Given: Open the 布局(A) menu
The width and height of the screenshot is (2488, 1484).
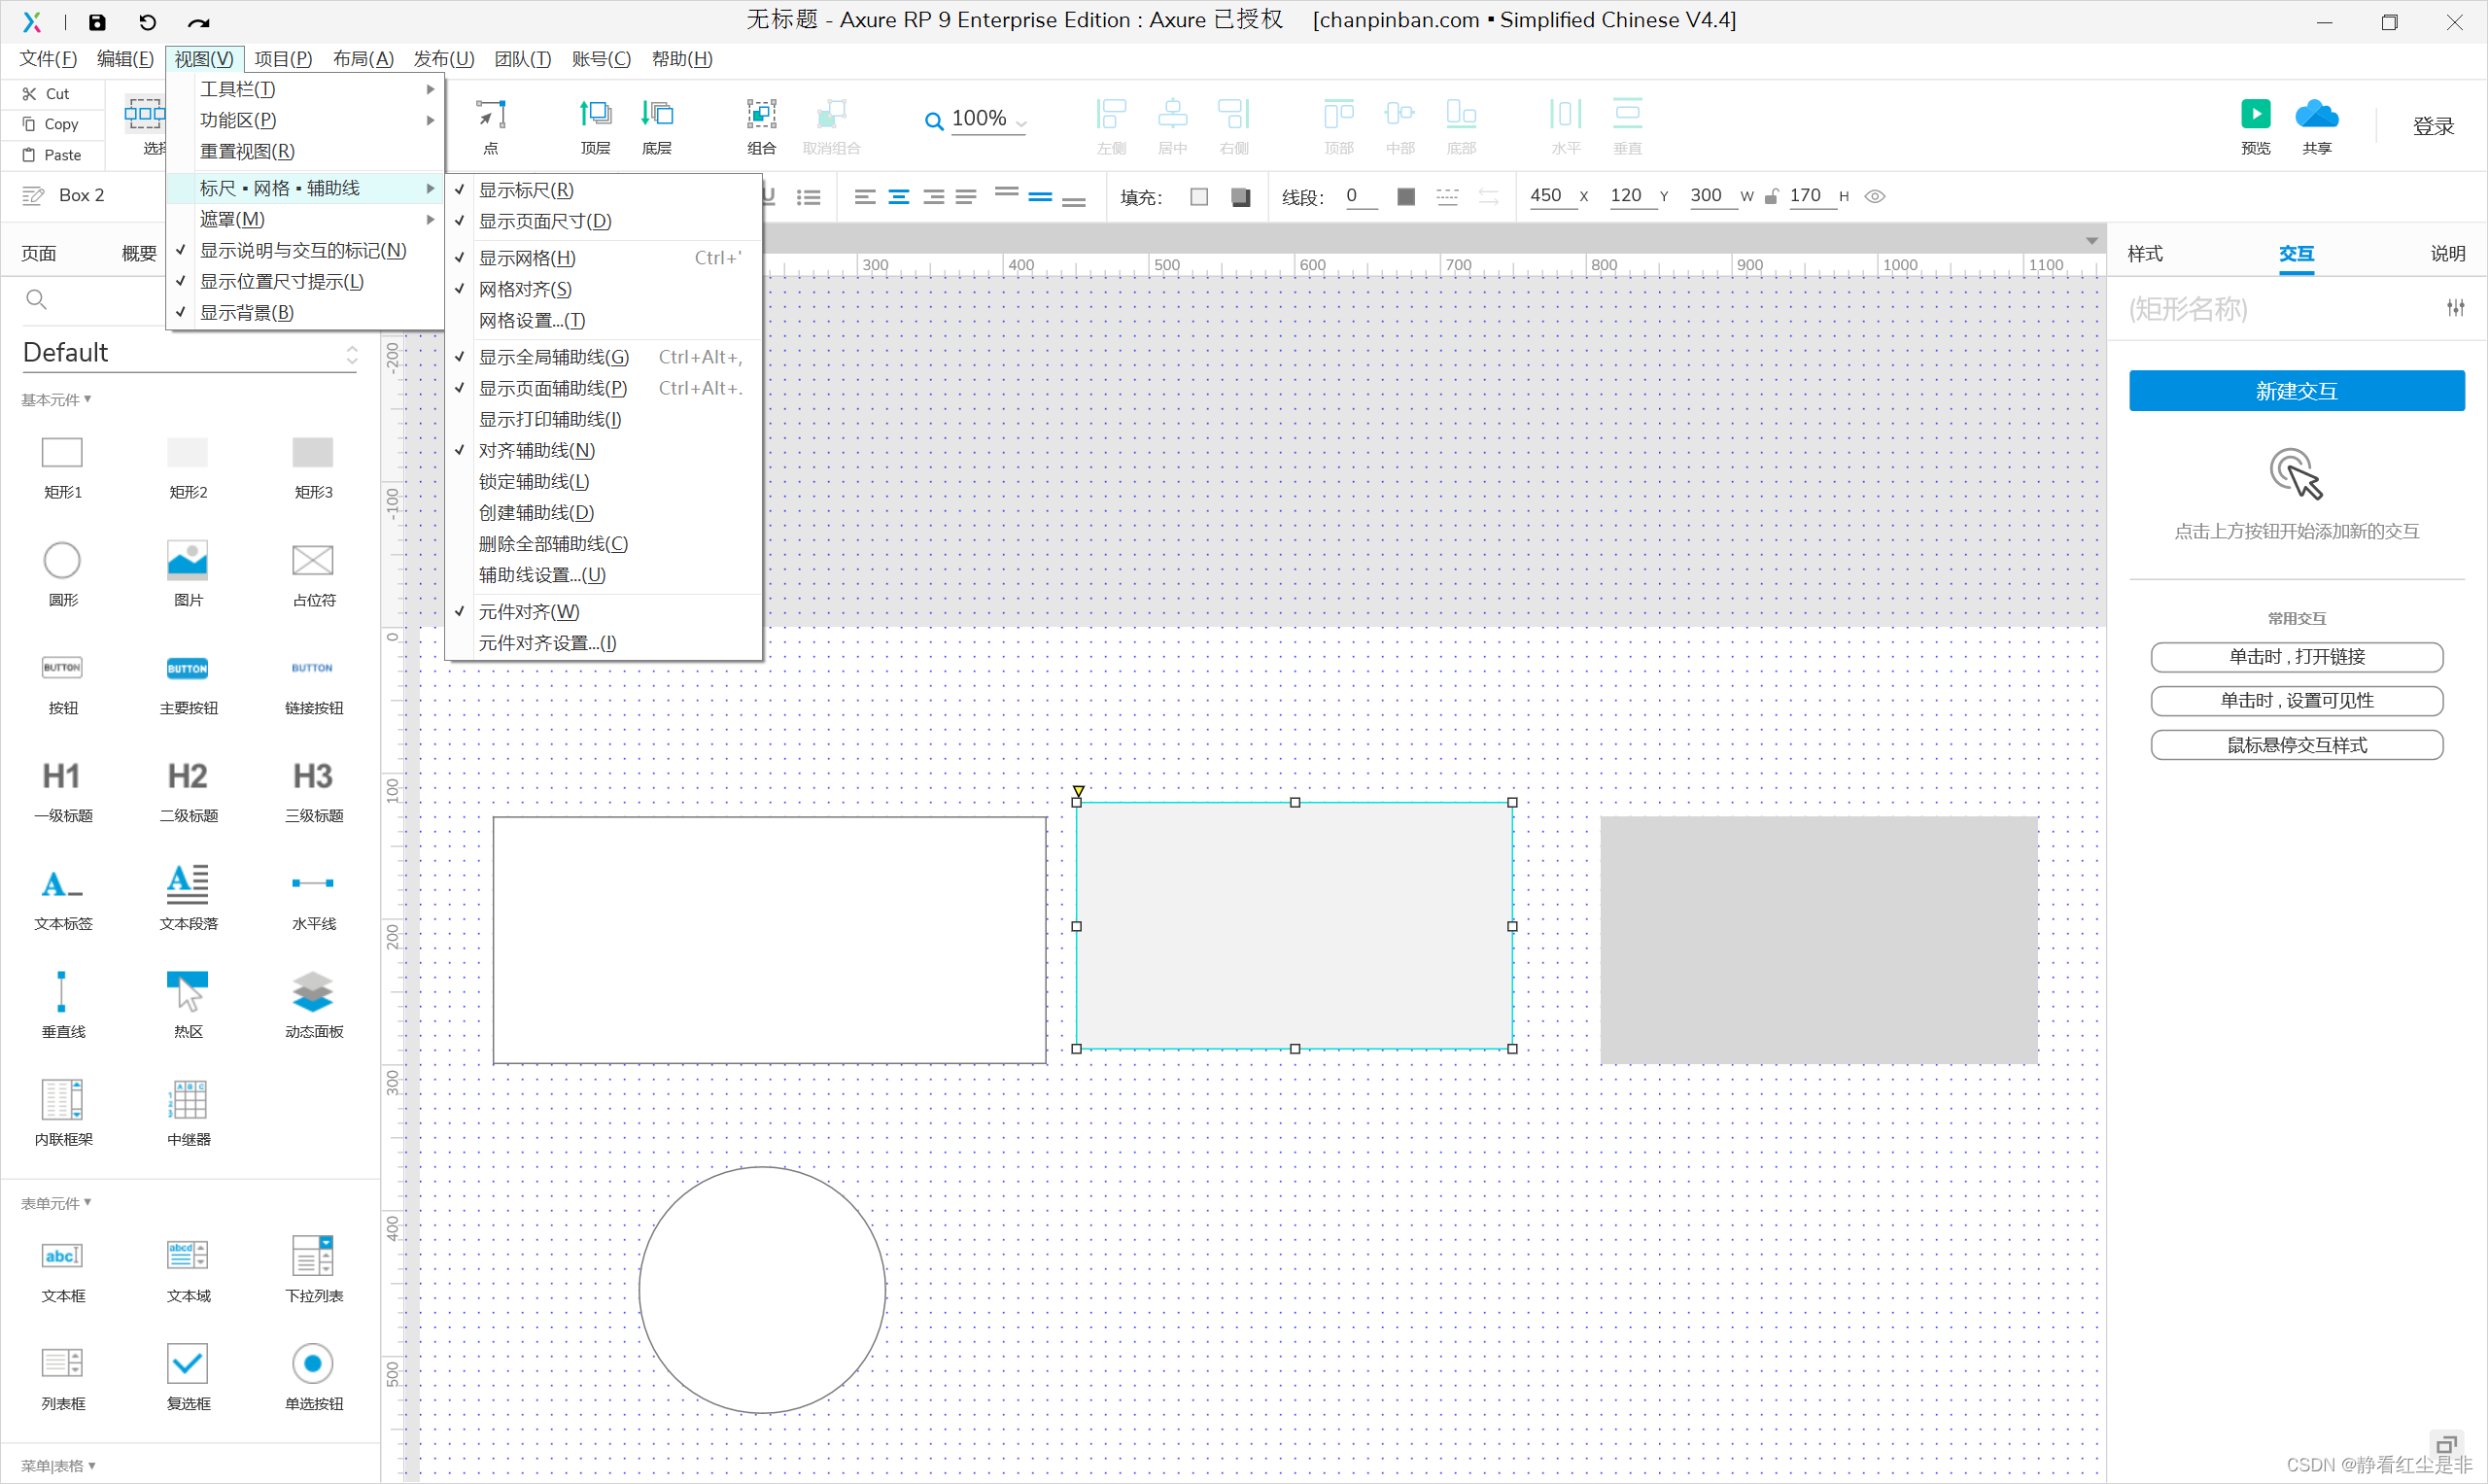Looking at the screenshot, I should click(363, 59).
